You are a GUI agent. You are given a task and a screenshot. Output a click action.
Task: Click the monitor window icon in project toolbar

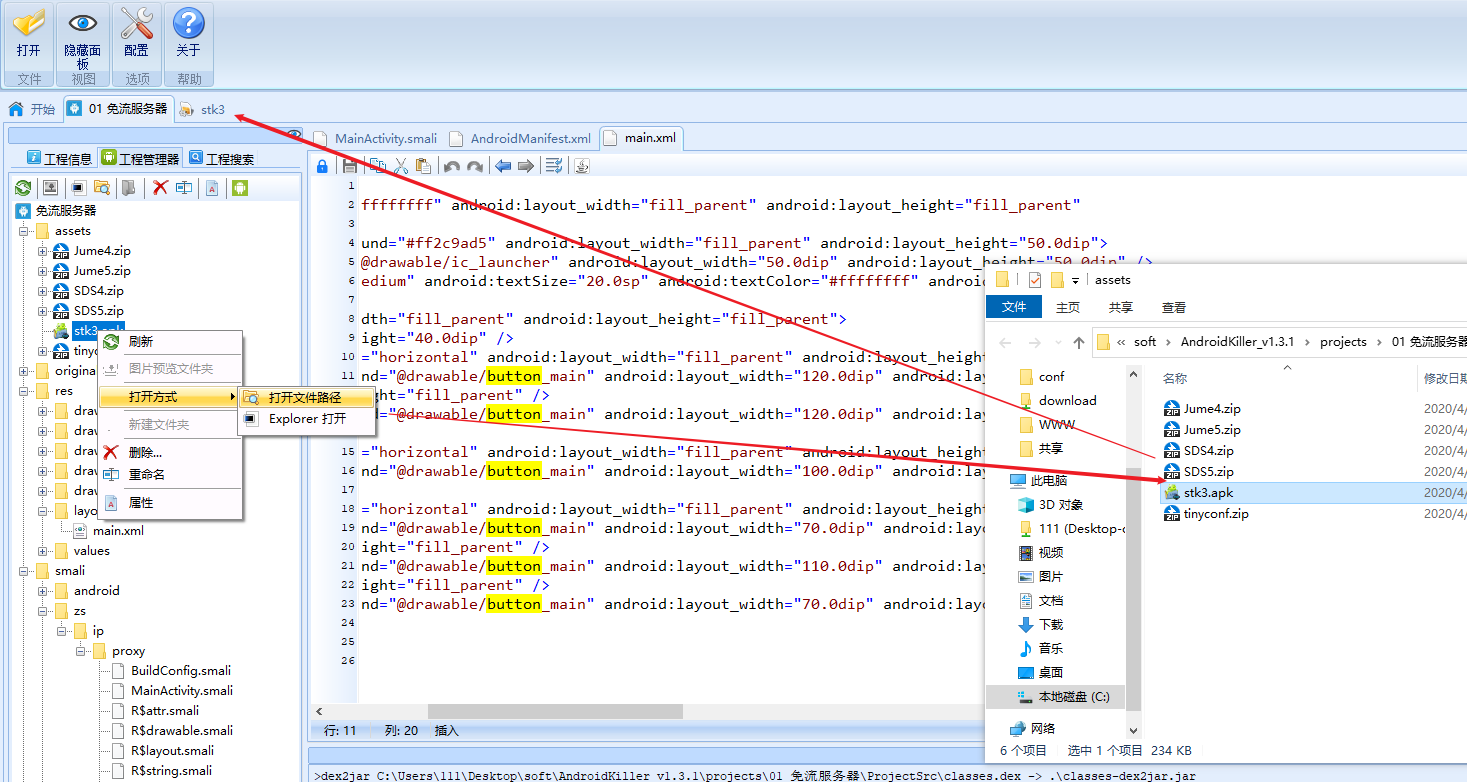(78, 187)
